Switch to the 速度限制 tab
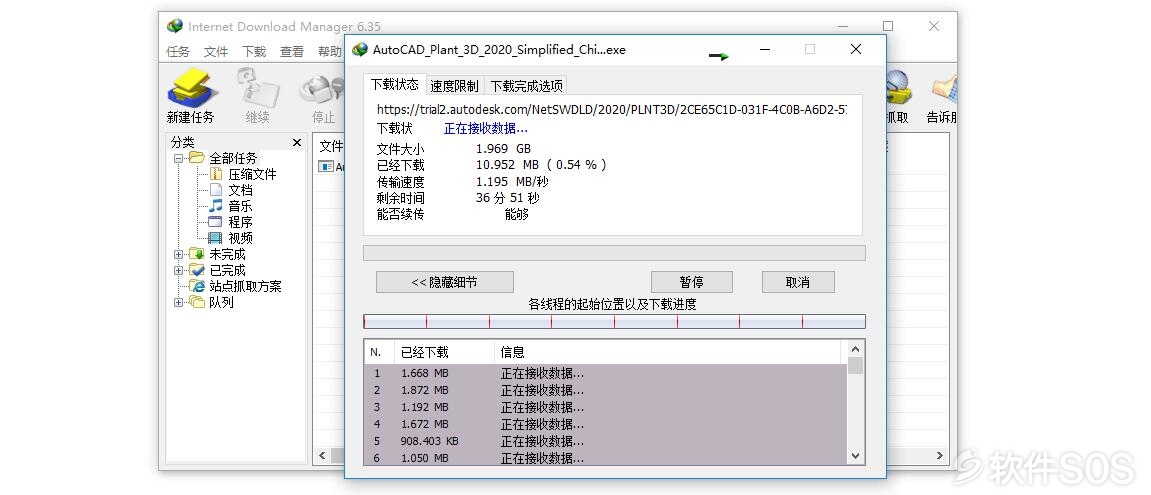Image resolution: width=1151 pixels, height=495 pixels. click(x=454, y=86)
